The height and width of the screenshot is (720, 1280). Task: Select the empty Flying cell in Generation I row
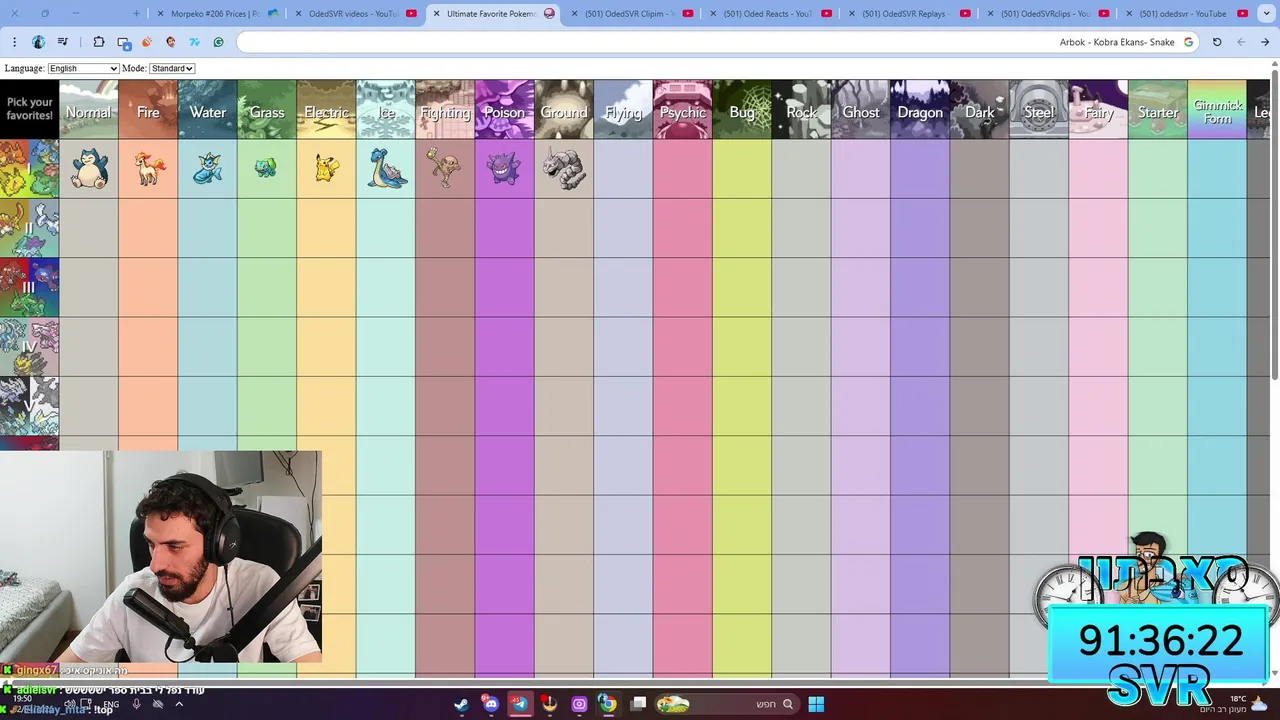click(623, 169)
